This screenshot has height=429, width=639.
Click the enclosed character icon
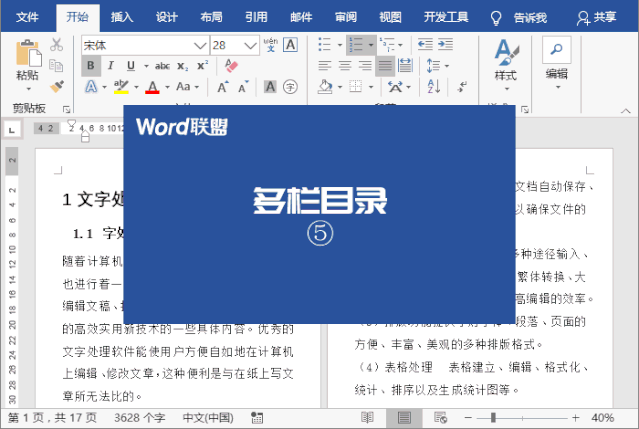point(290,86)
